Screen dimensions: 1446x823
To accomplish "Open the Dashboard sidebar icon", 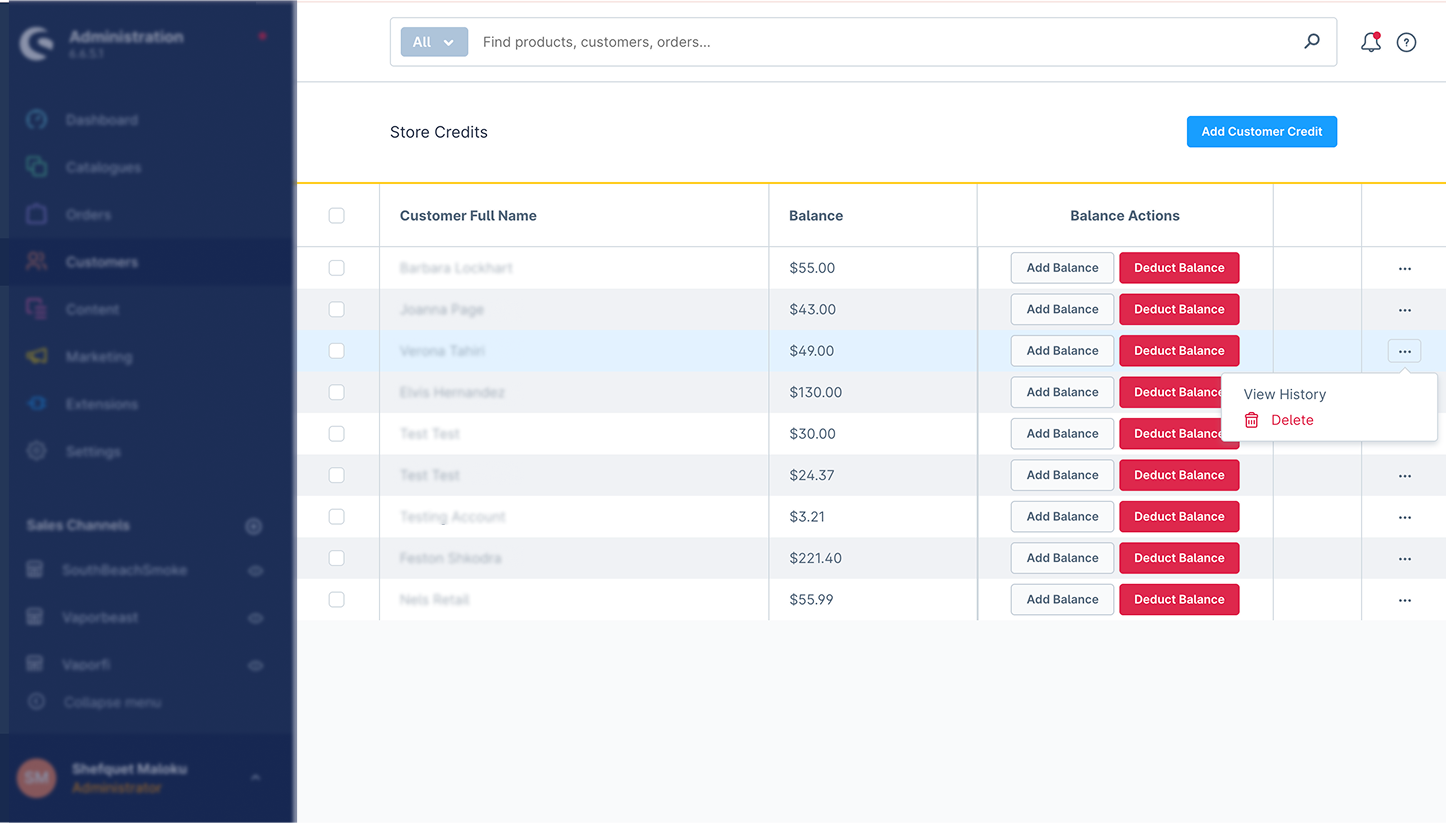I will click(x=37, y=120).
